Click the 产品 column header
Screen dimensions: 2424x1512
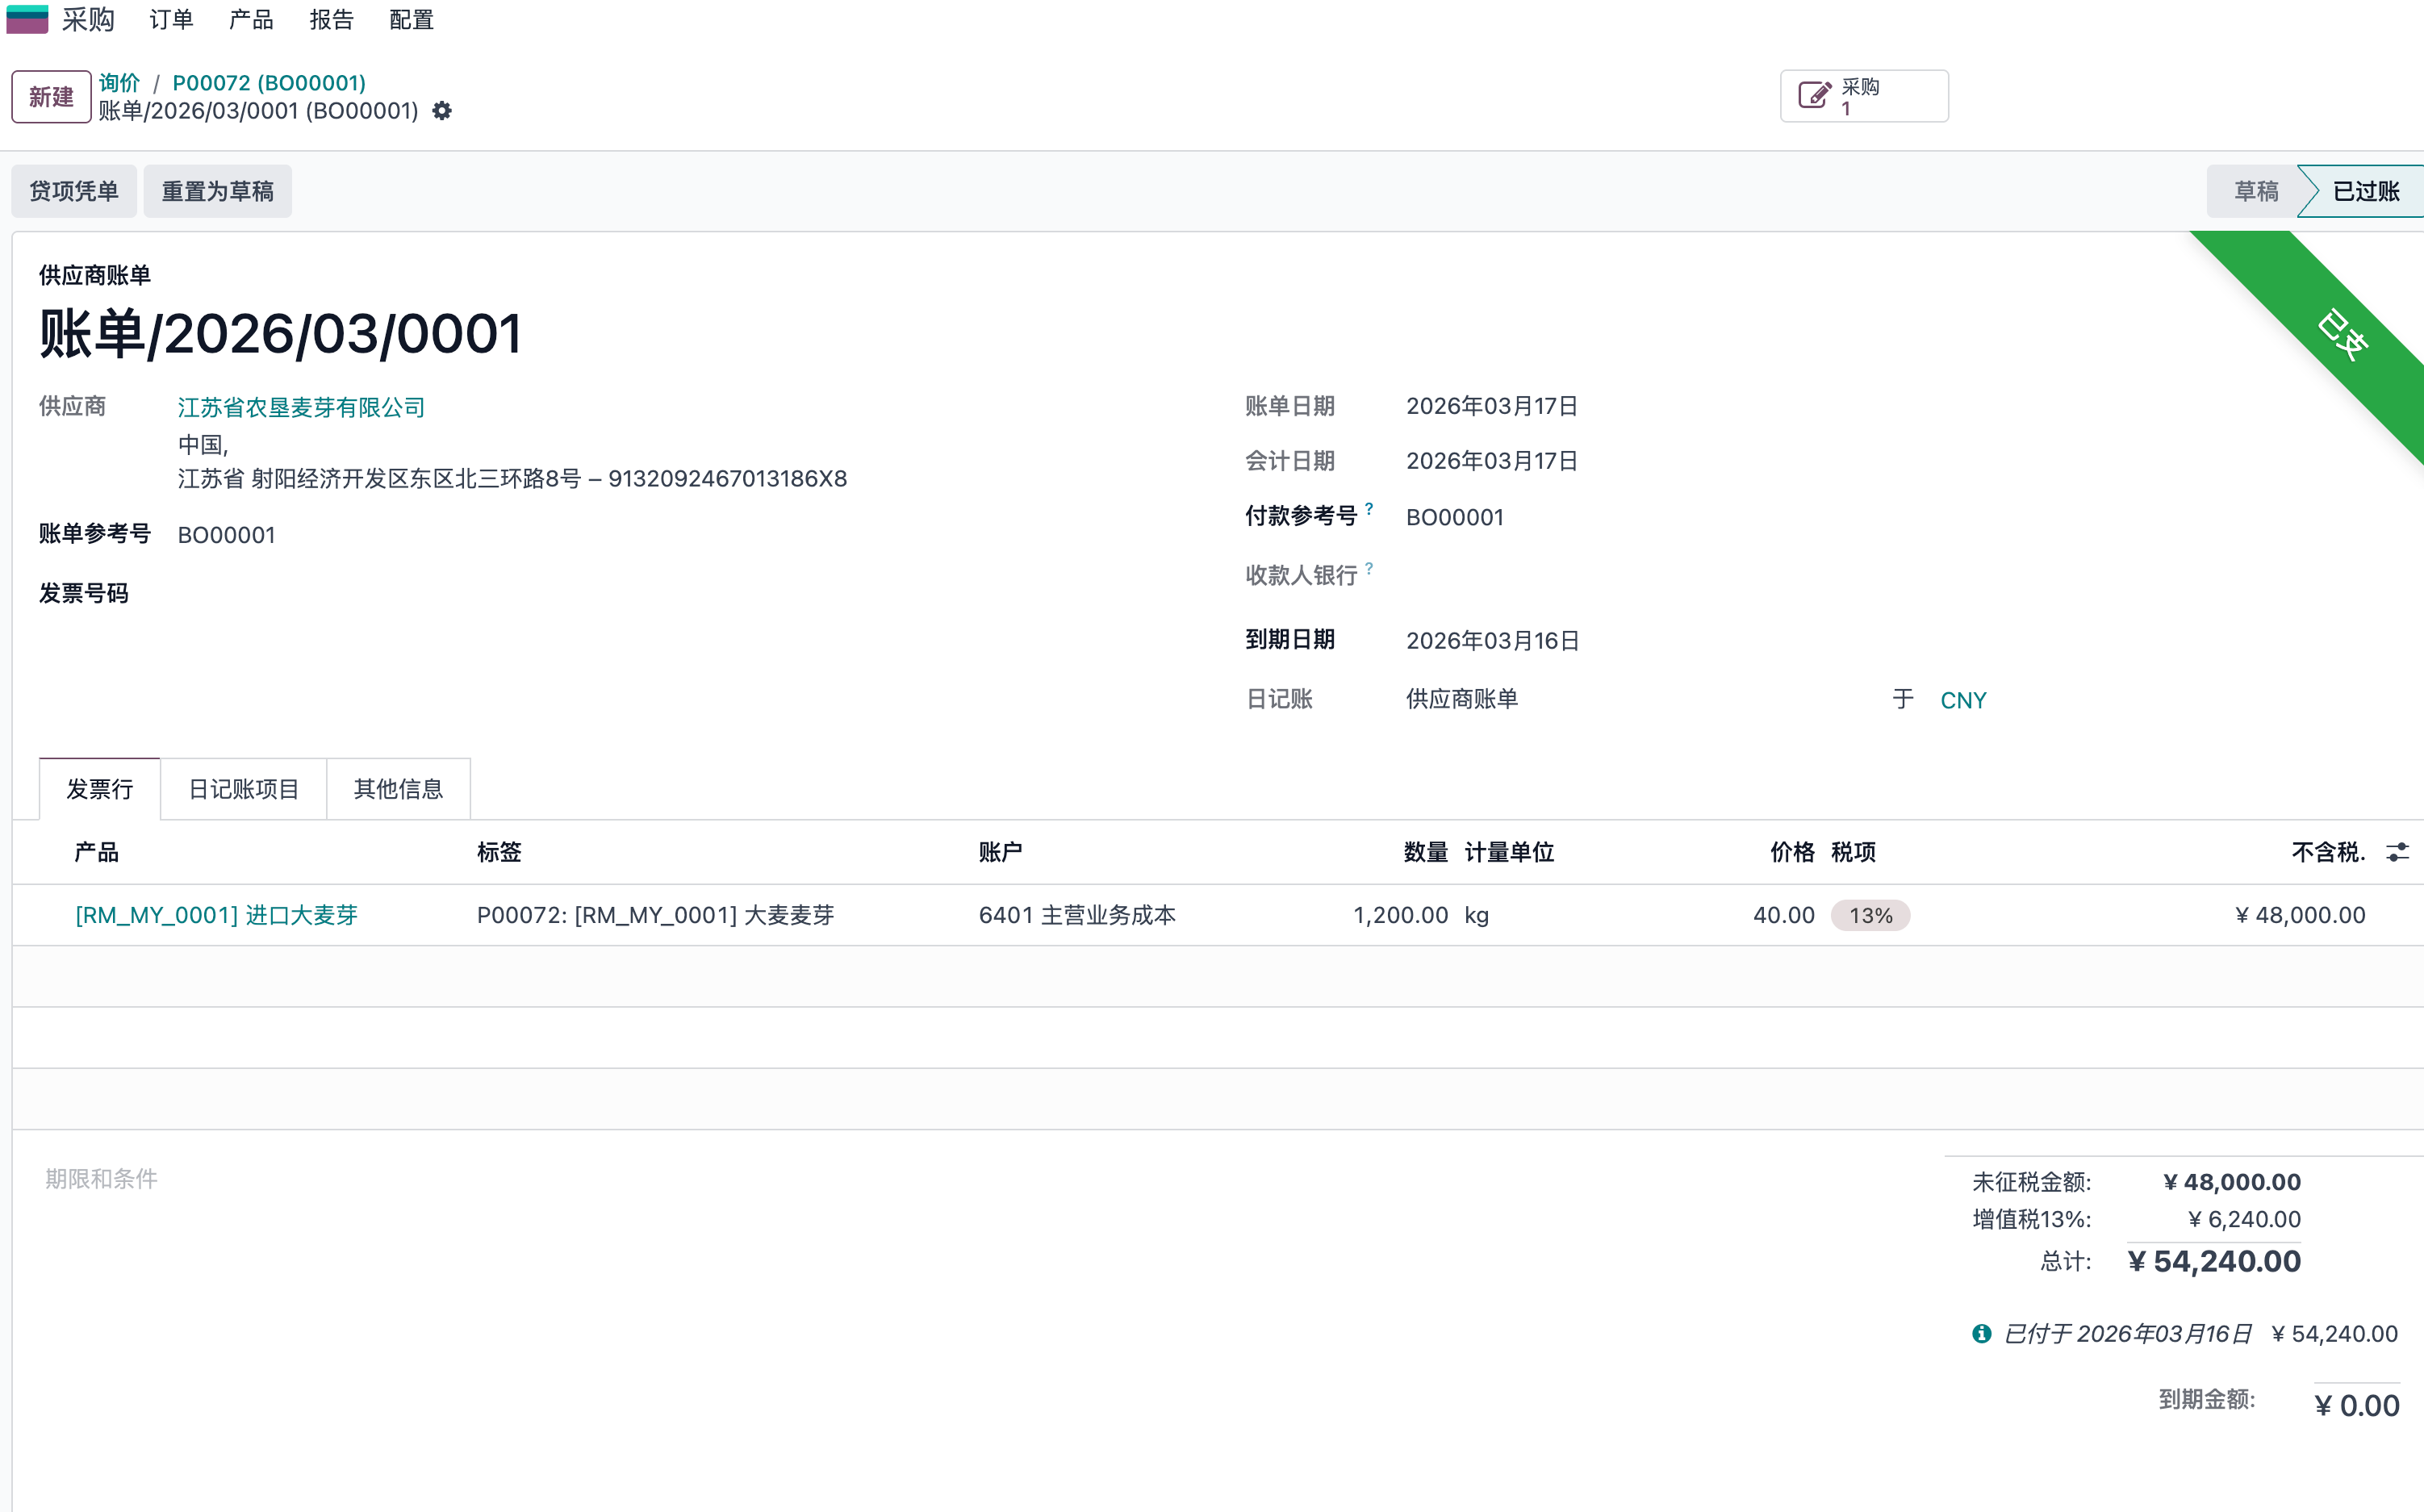tap(96, 852)
